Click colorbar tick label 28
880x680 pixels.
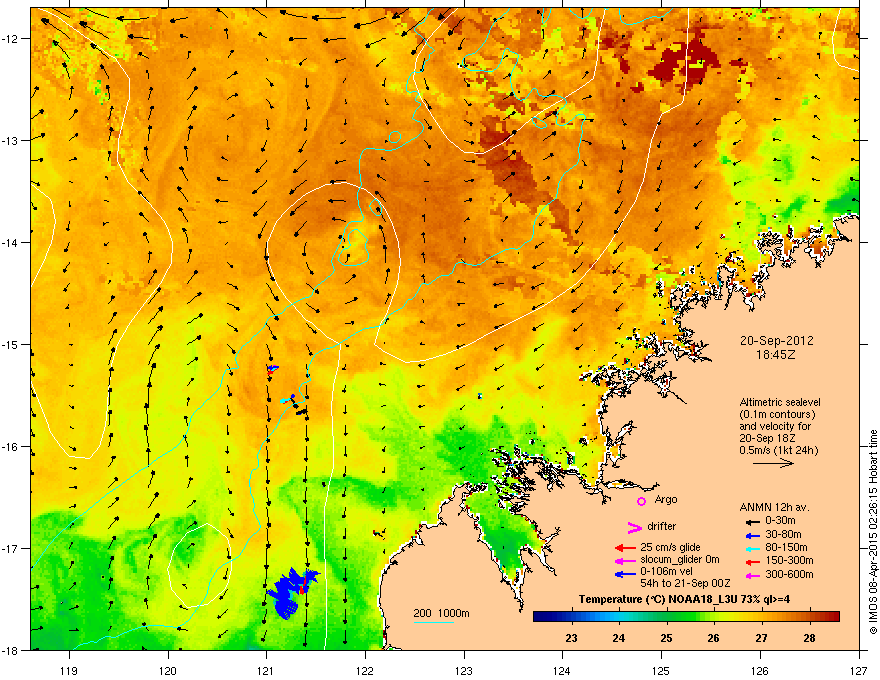[809, 638]
